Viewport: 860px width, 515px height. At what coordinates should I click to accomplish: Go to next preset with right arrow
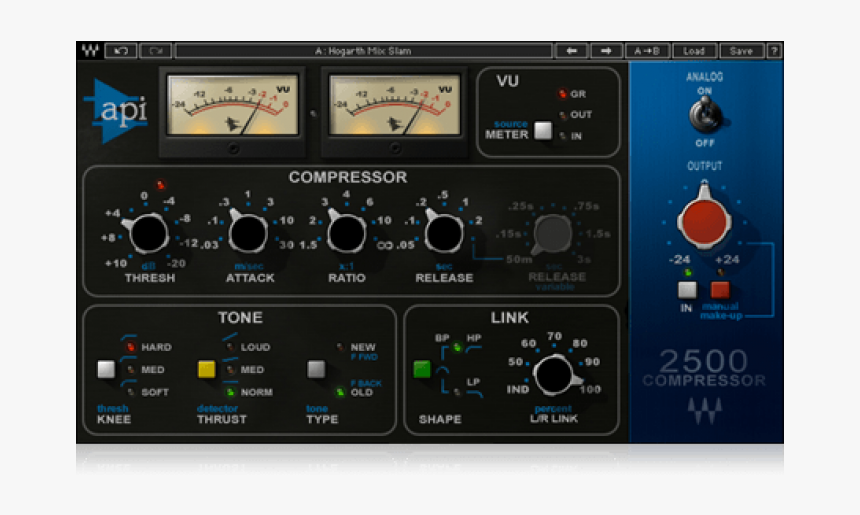point(606,51)
